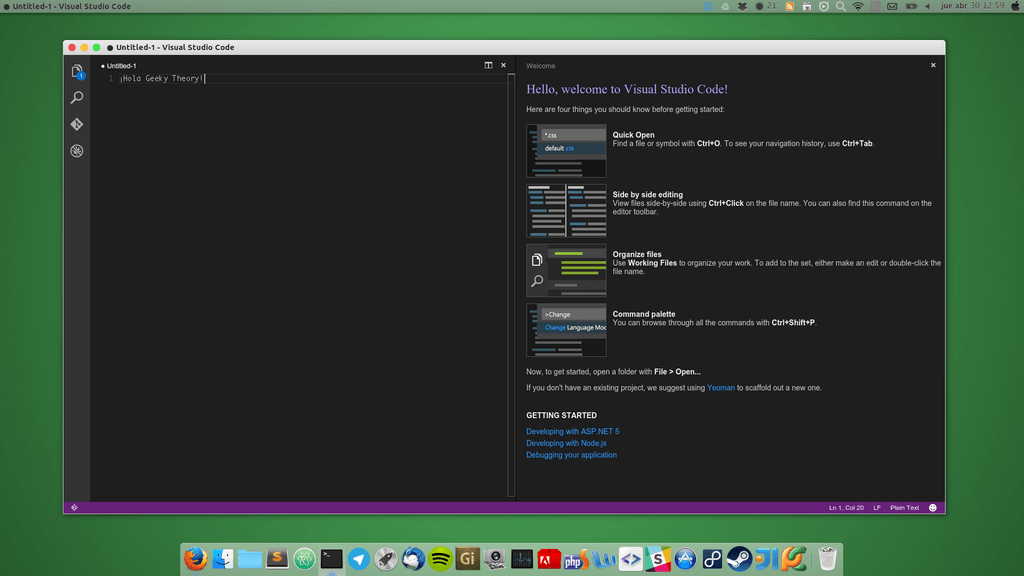1024x576 pixels.
Task: Open the Git view in the sidebar
Action: (x=76, y=124)
